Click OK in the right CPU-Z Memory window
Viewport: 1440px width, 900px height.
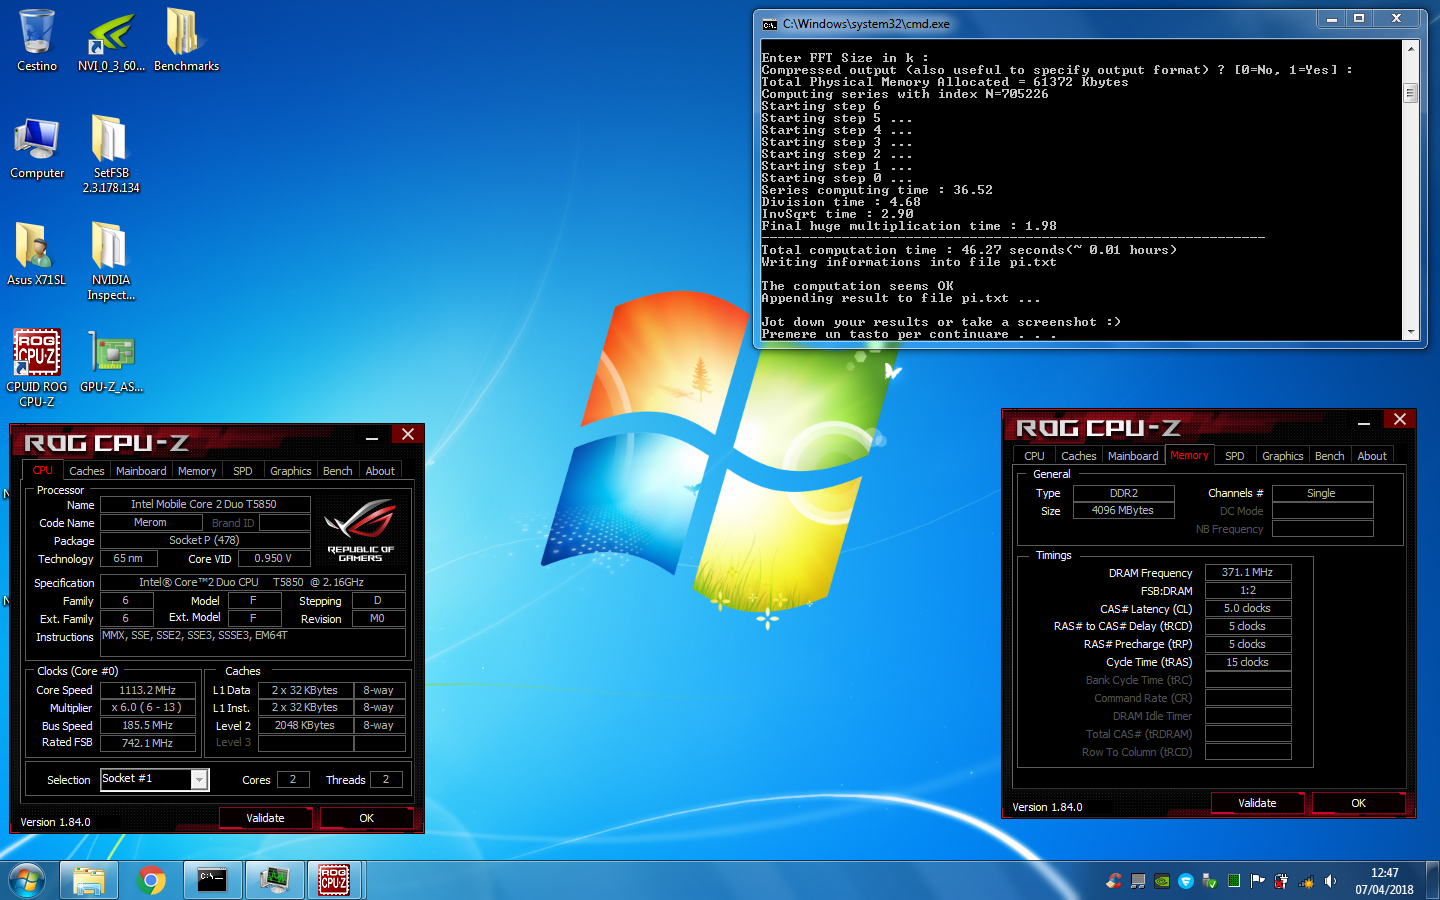coord(1359,803)
